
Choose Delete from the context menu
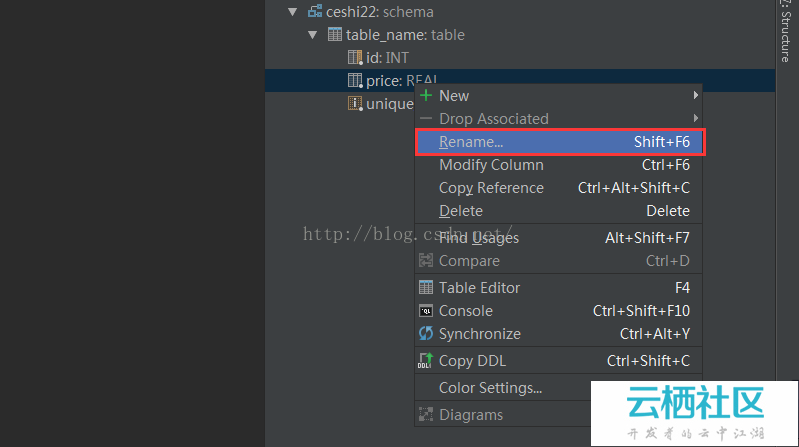click(x=558, y=211)
